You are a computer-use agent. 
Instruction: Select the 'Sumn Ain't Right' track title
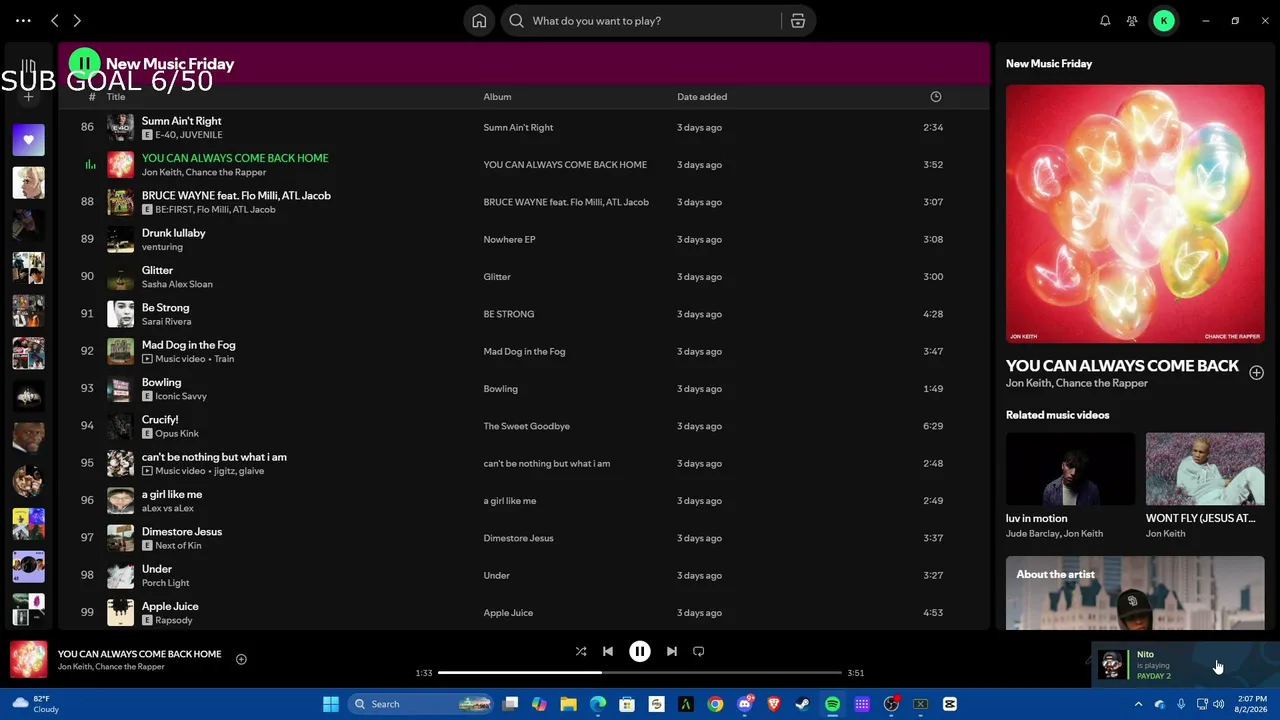(181, 121)
